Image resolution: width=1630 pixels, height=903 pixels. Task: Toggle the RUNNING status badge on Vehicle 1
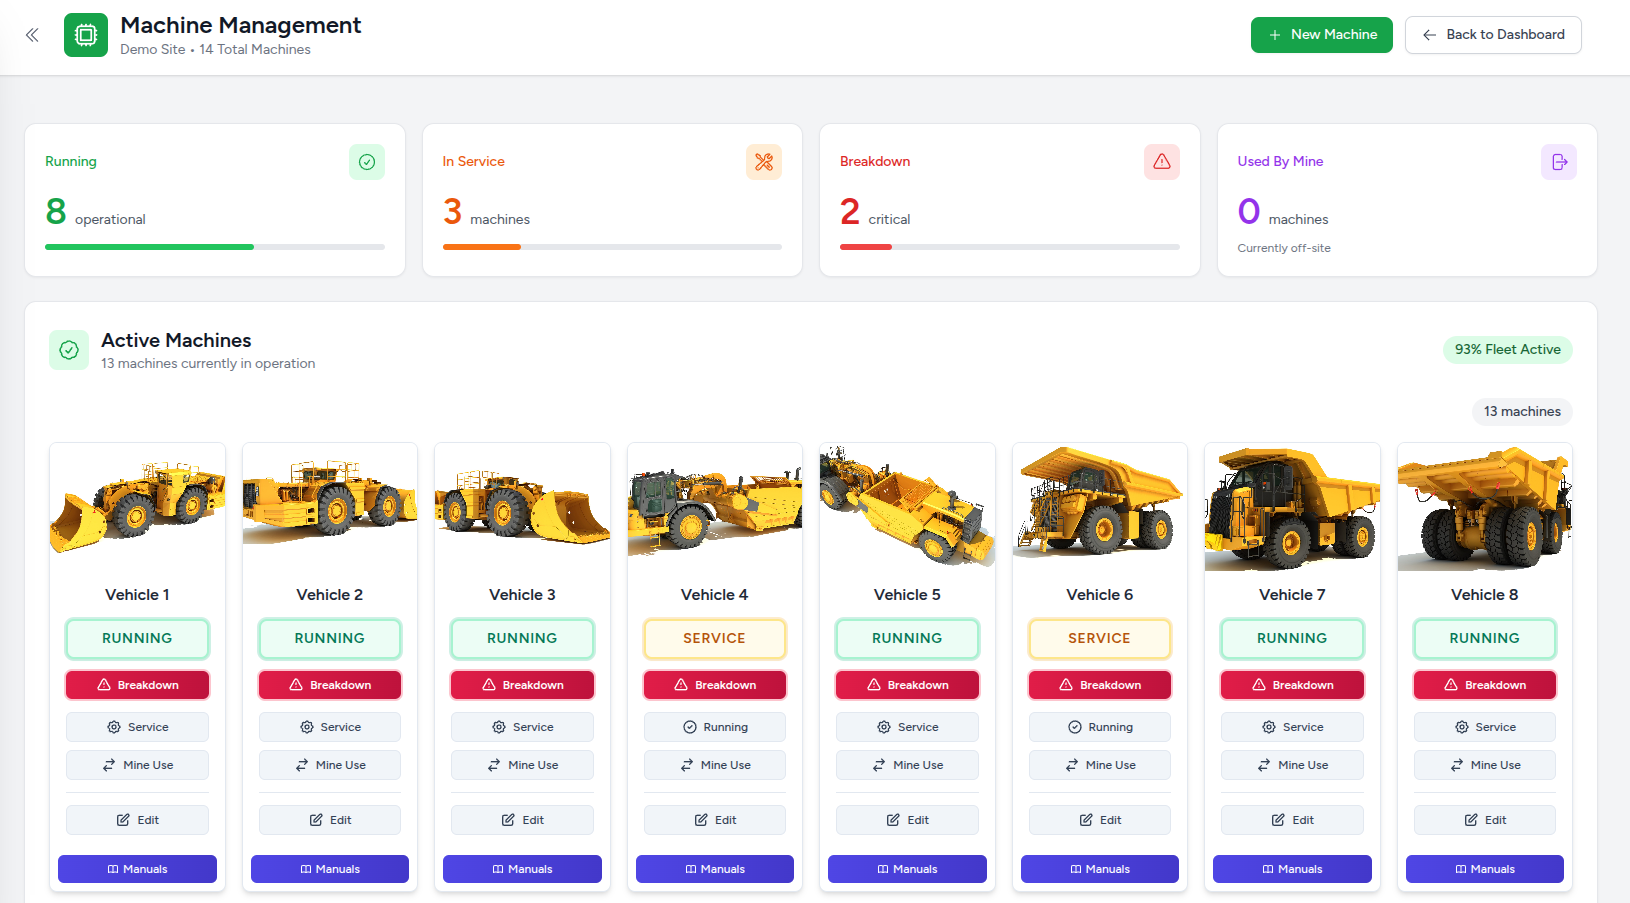point(137,638)
